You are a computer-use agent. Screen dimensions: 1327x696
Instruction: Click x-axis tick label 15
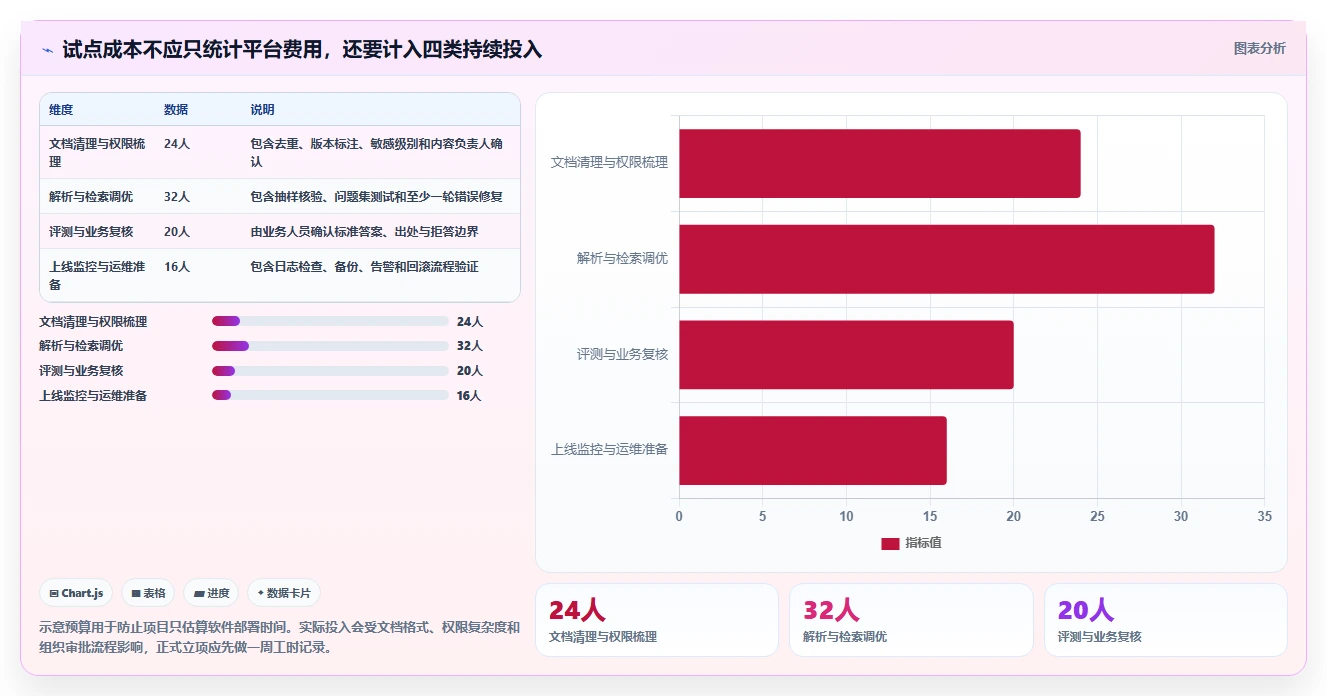click(930, 516)
